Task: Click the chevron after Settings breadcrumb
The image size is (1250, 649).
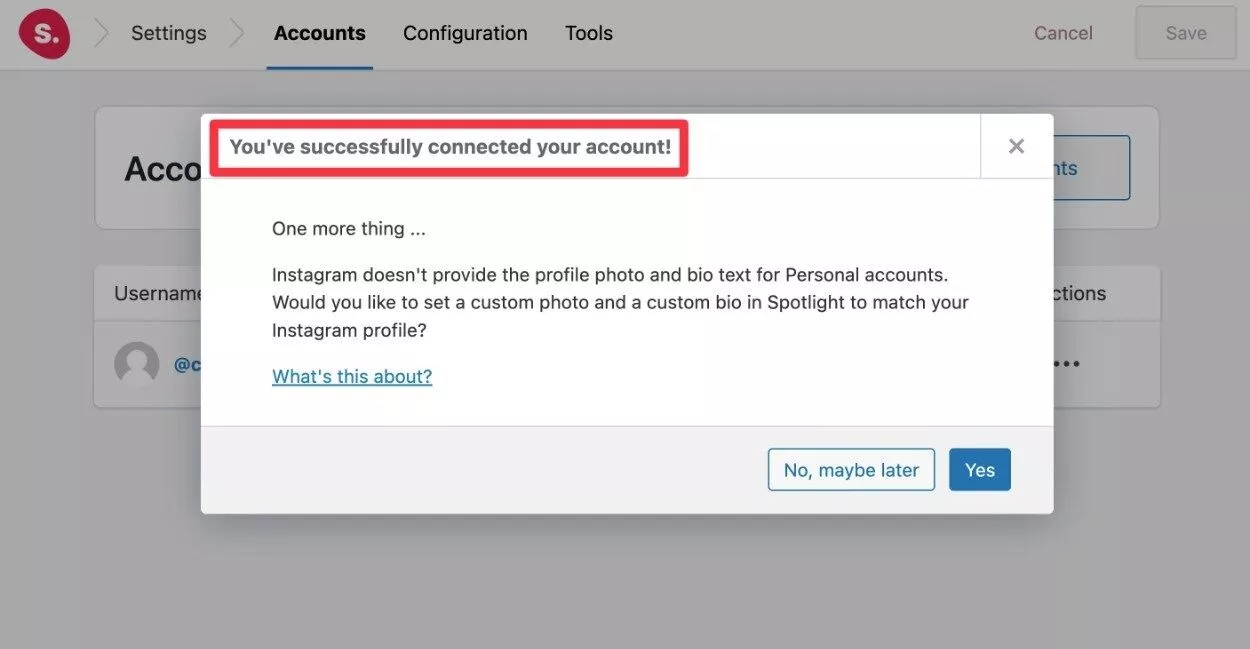Action: tap(237, 33)
